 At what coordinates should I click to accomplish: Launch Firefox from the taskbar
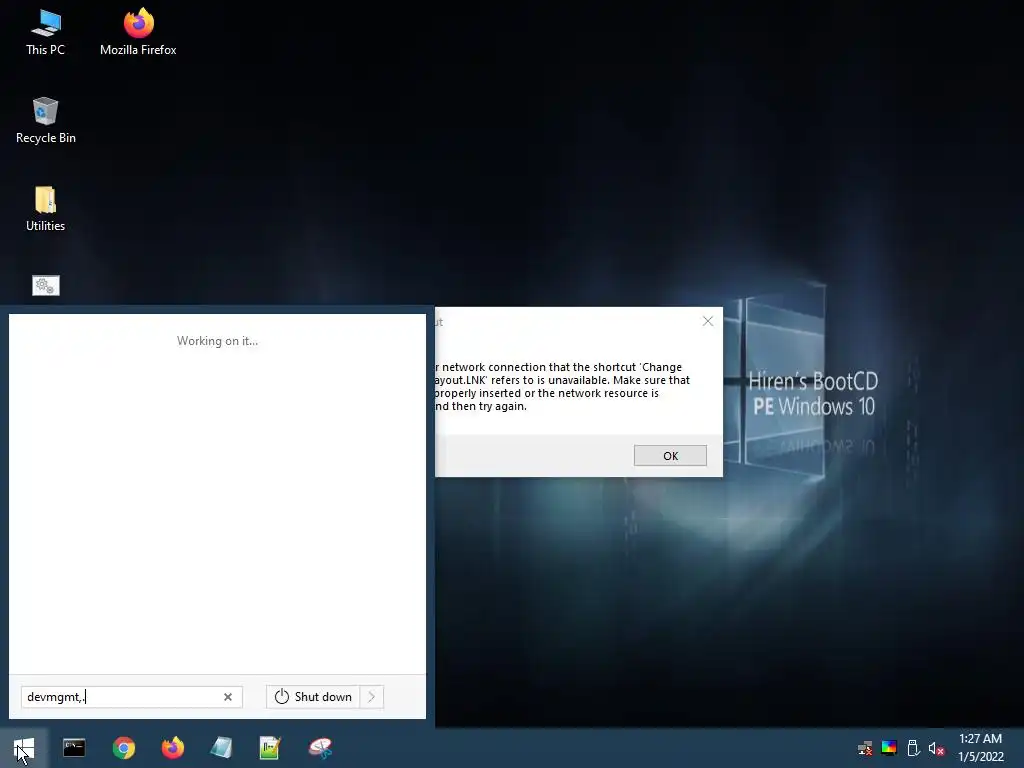point(172,748)
